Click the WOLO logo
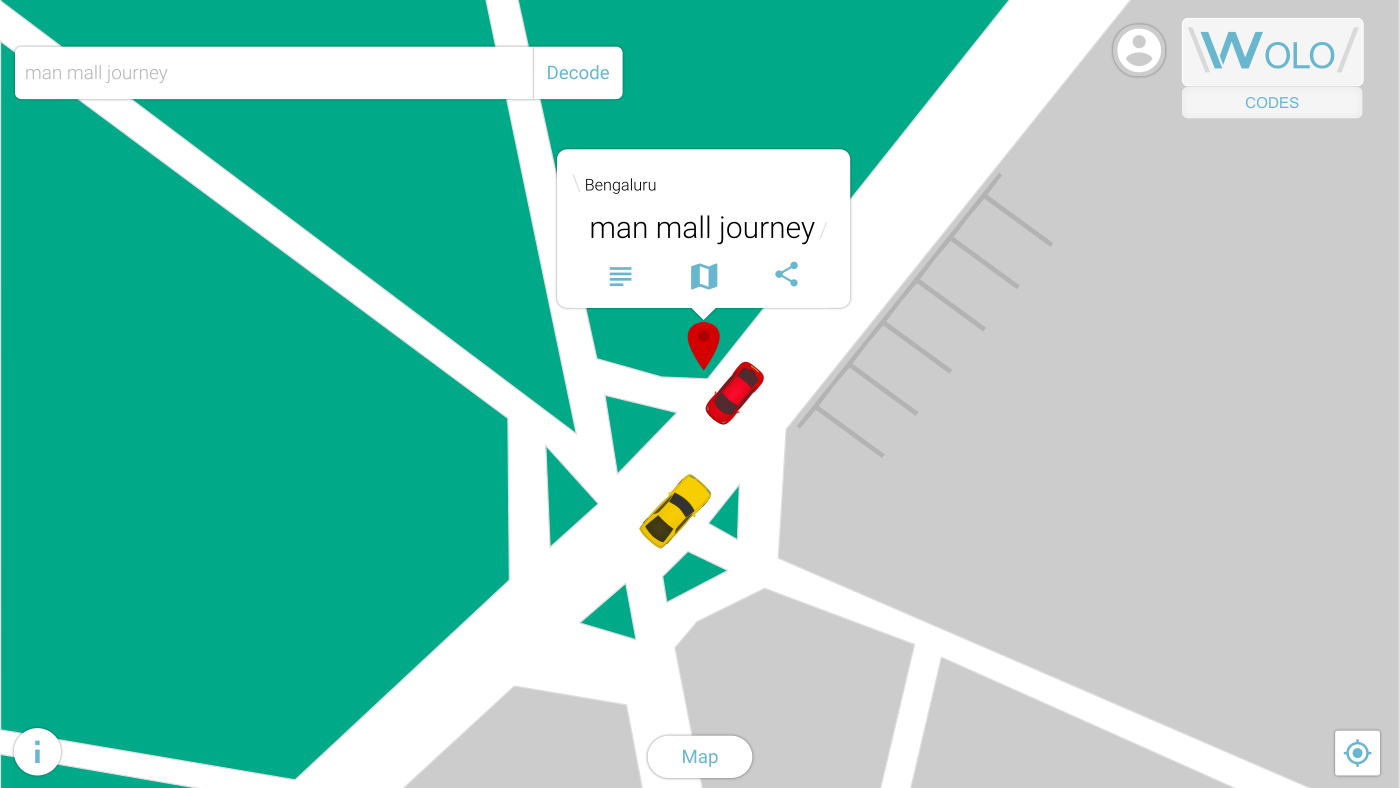 coord(1272,51)
